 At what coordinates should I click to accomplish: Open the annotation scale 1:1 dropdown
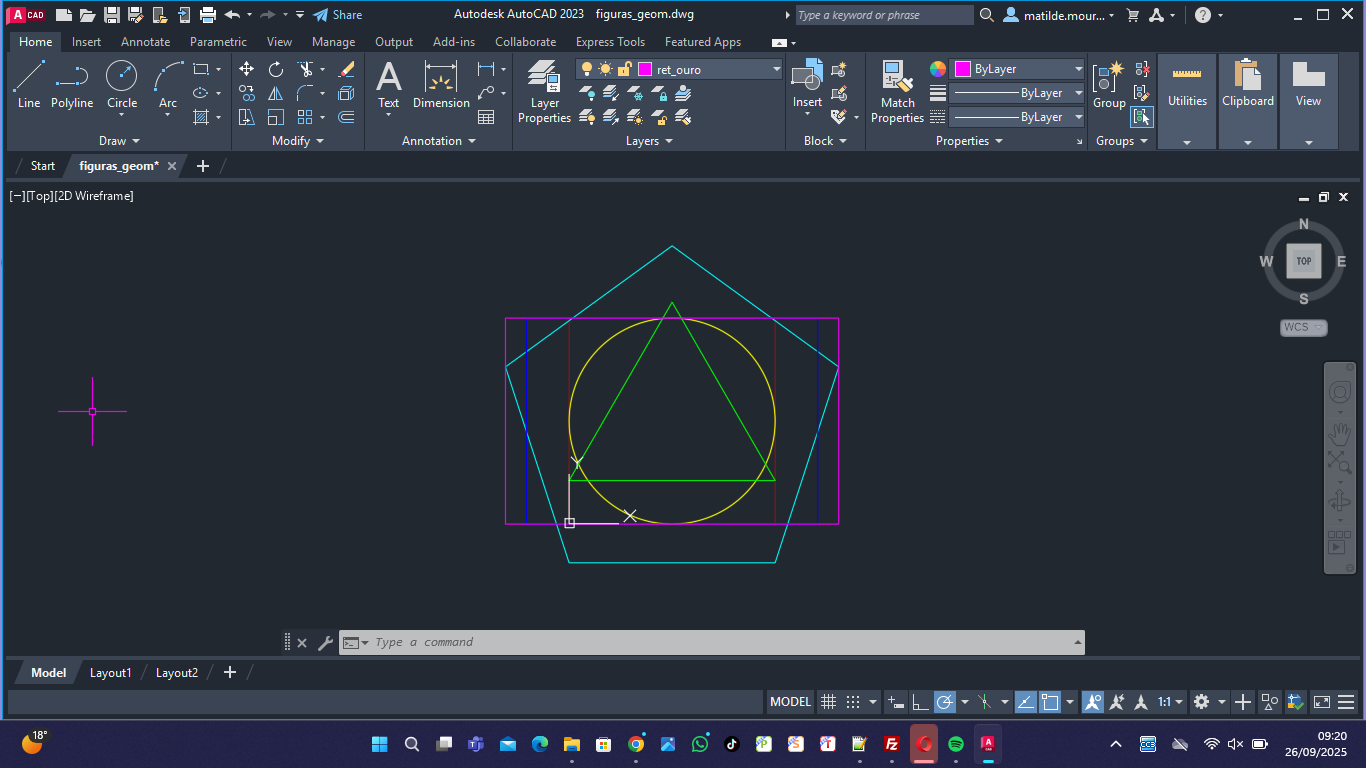pyautogui.click(x=1170, y=702)
